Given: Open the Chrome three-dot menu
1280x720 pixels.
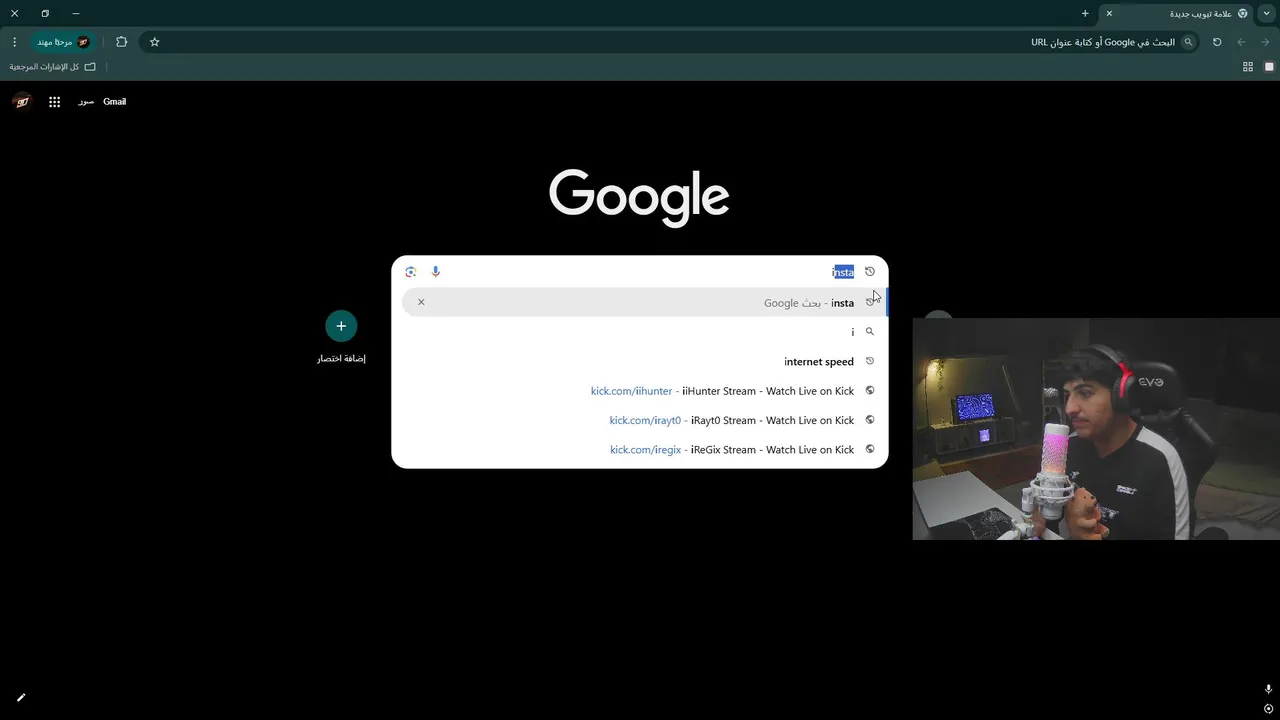Looking at the screenshot, I should click(14, 42).
